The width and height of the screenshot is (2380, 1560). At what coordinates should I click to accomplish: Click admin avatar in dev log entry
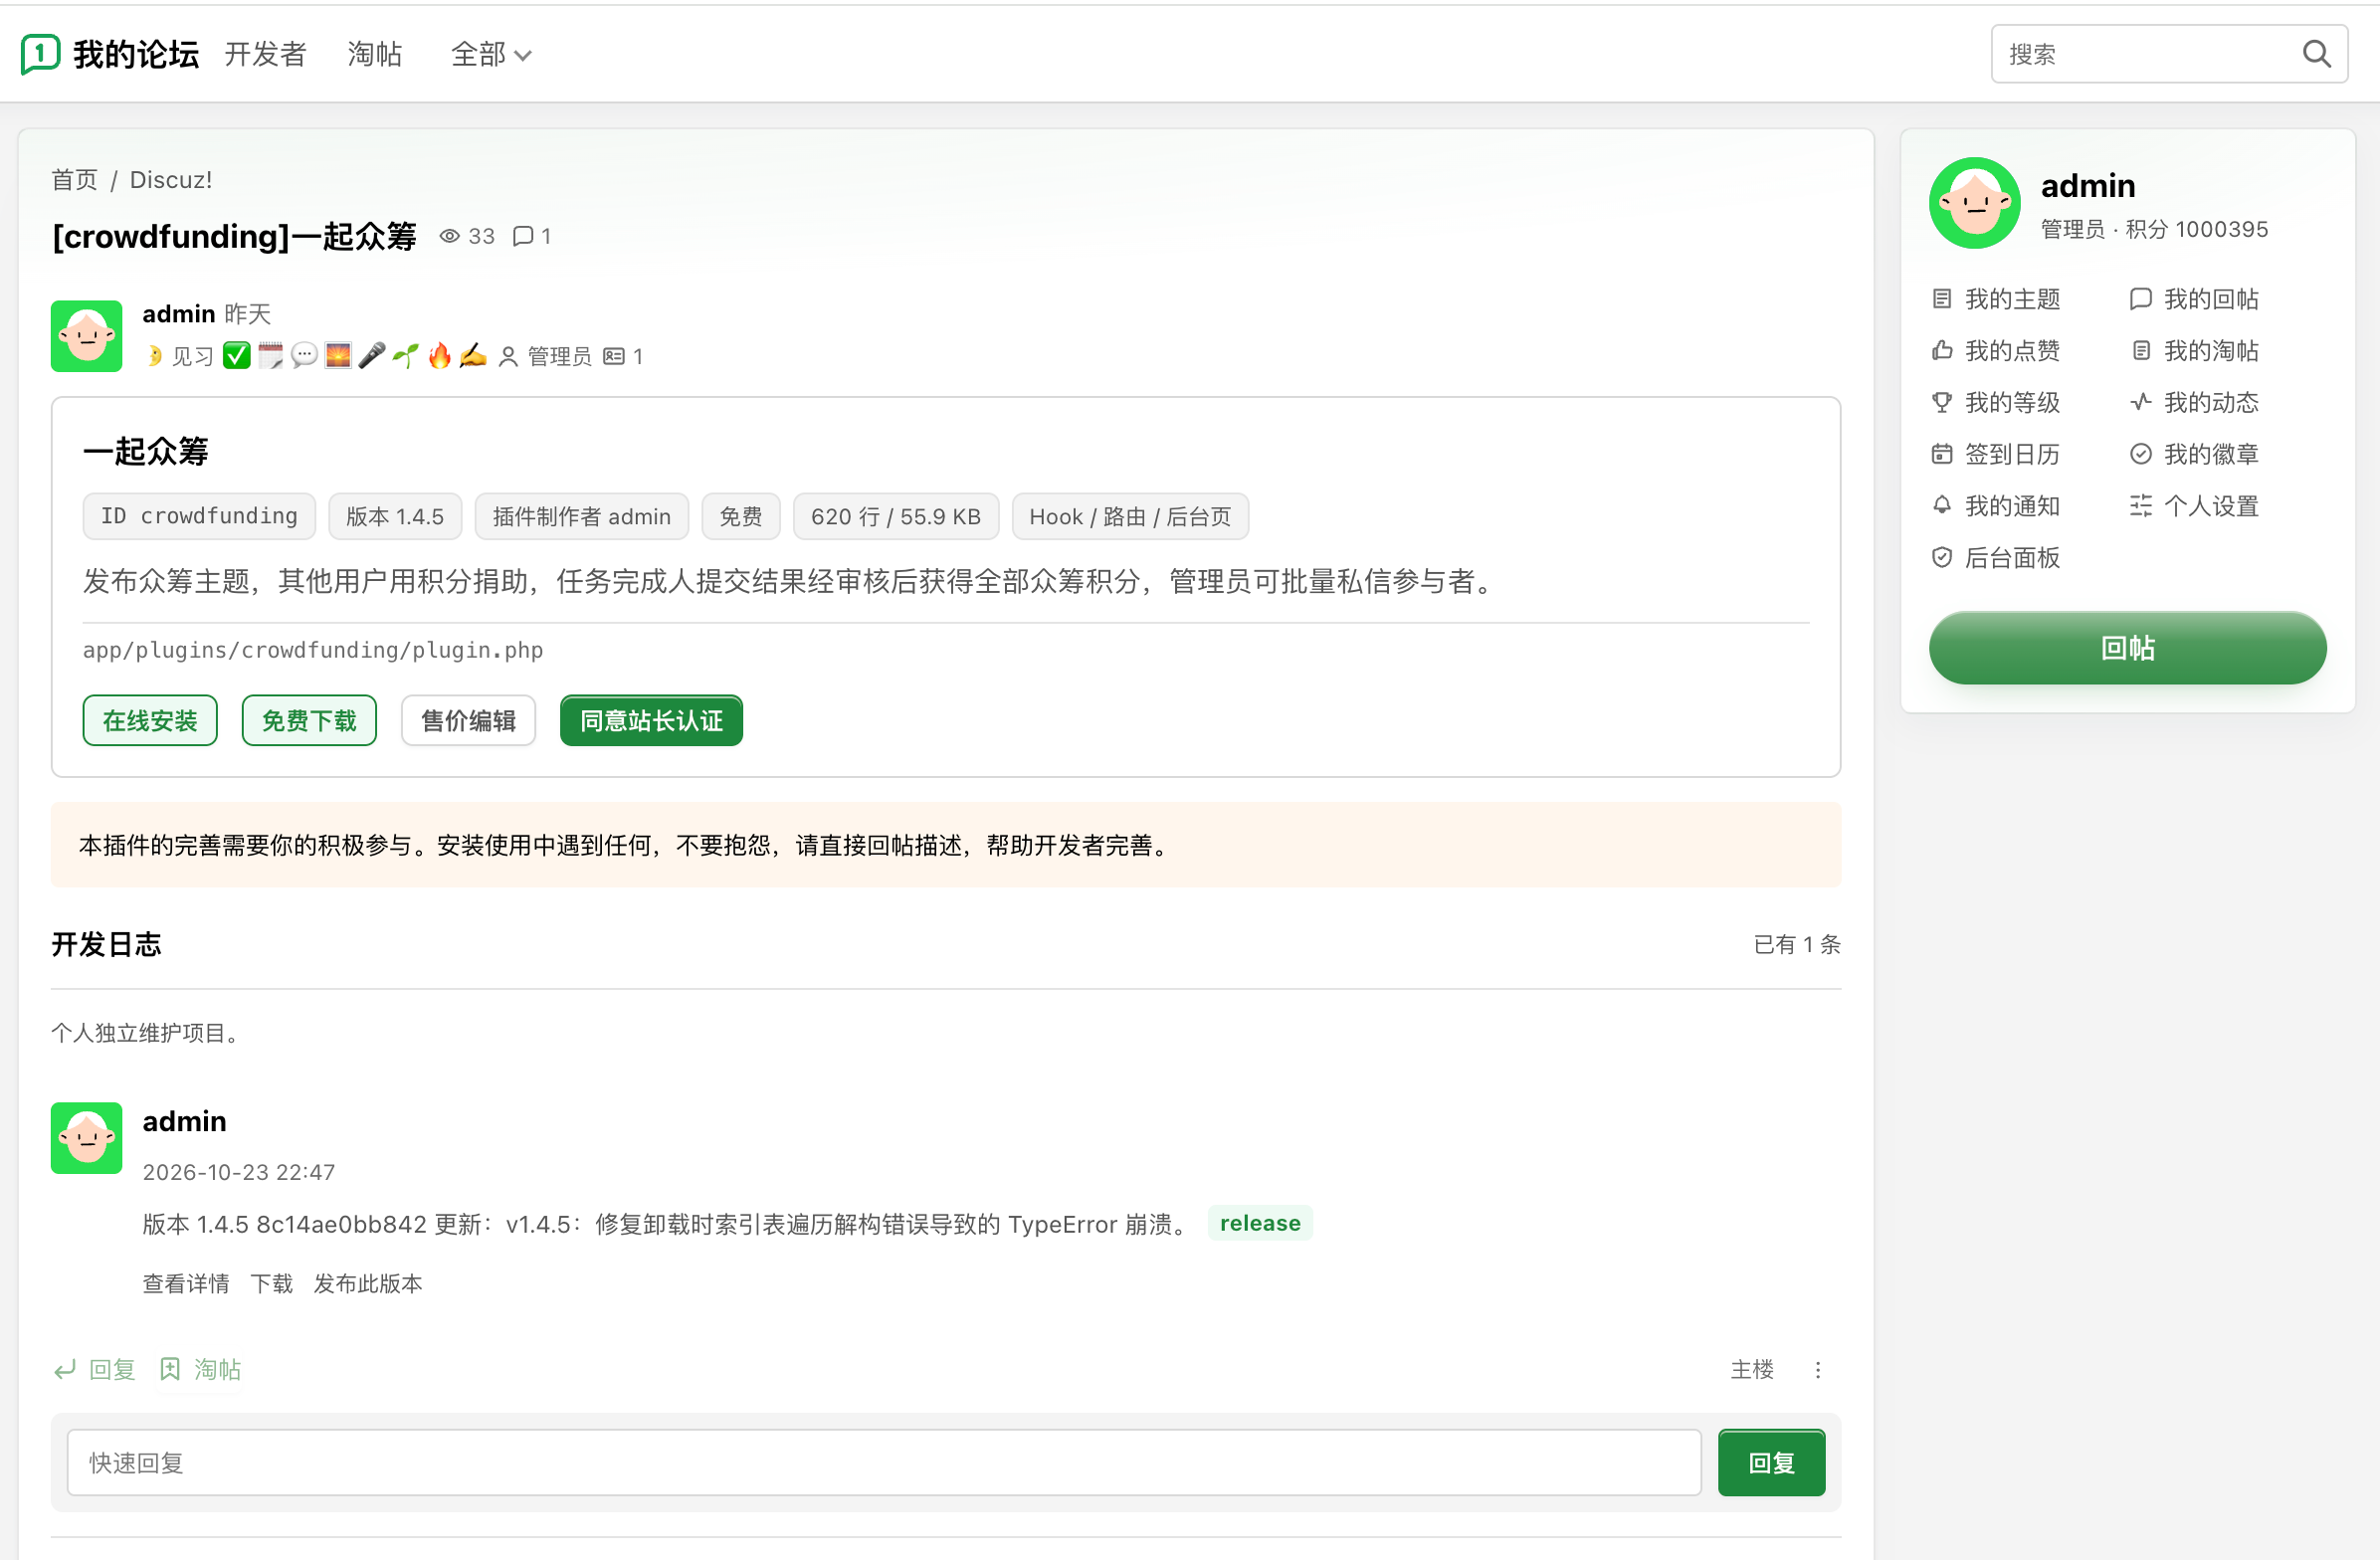pyautogui.click(x=87, y=1138)
